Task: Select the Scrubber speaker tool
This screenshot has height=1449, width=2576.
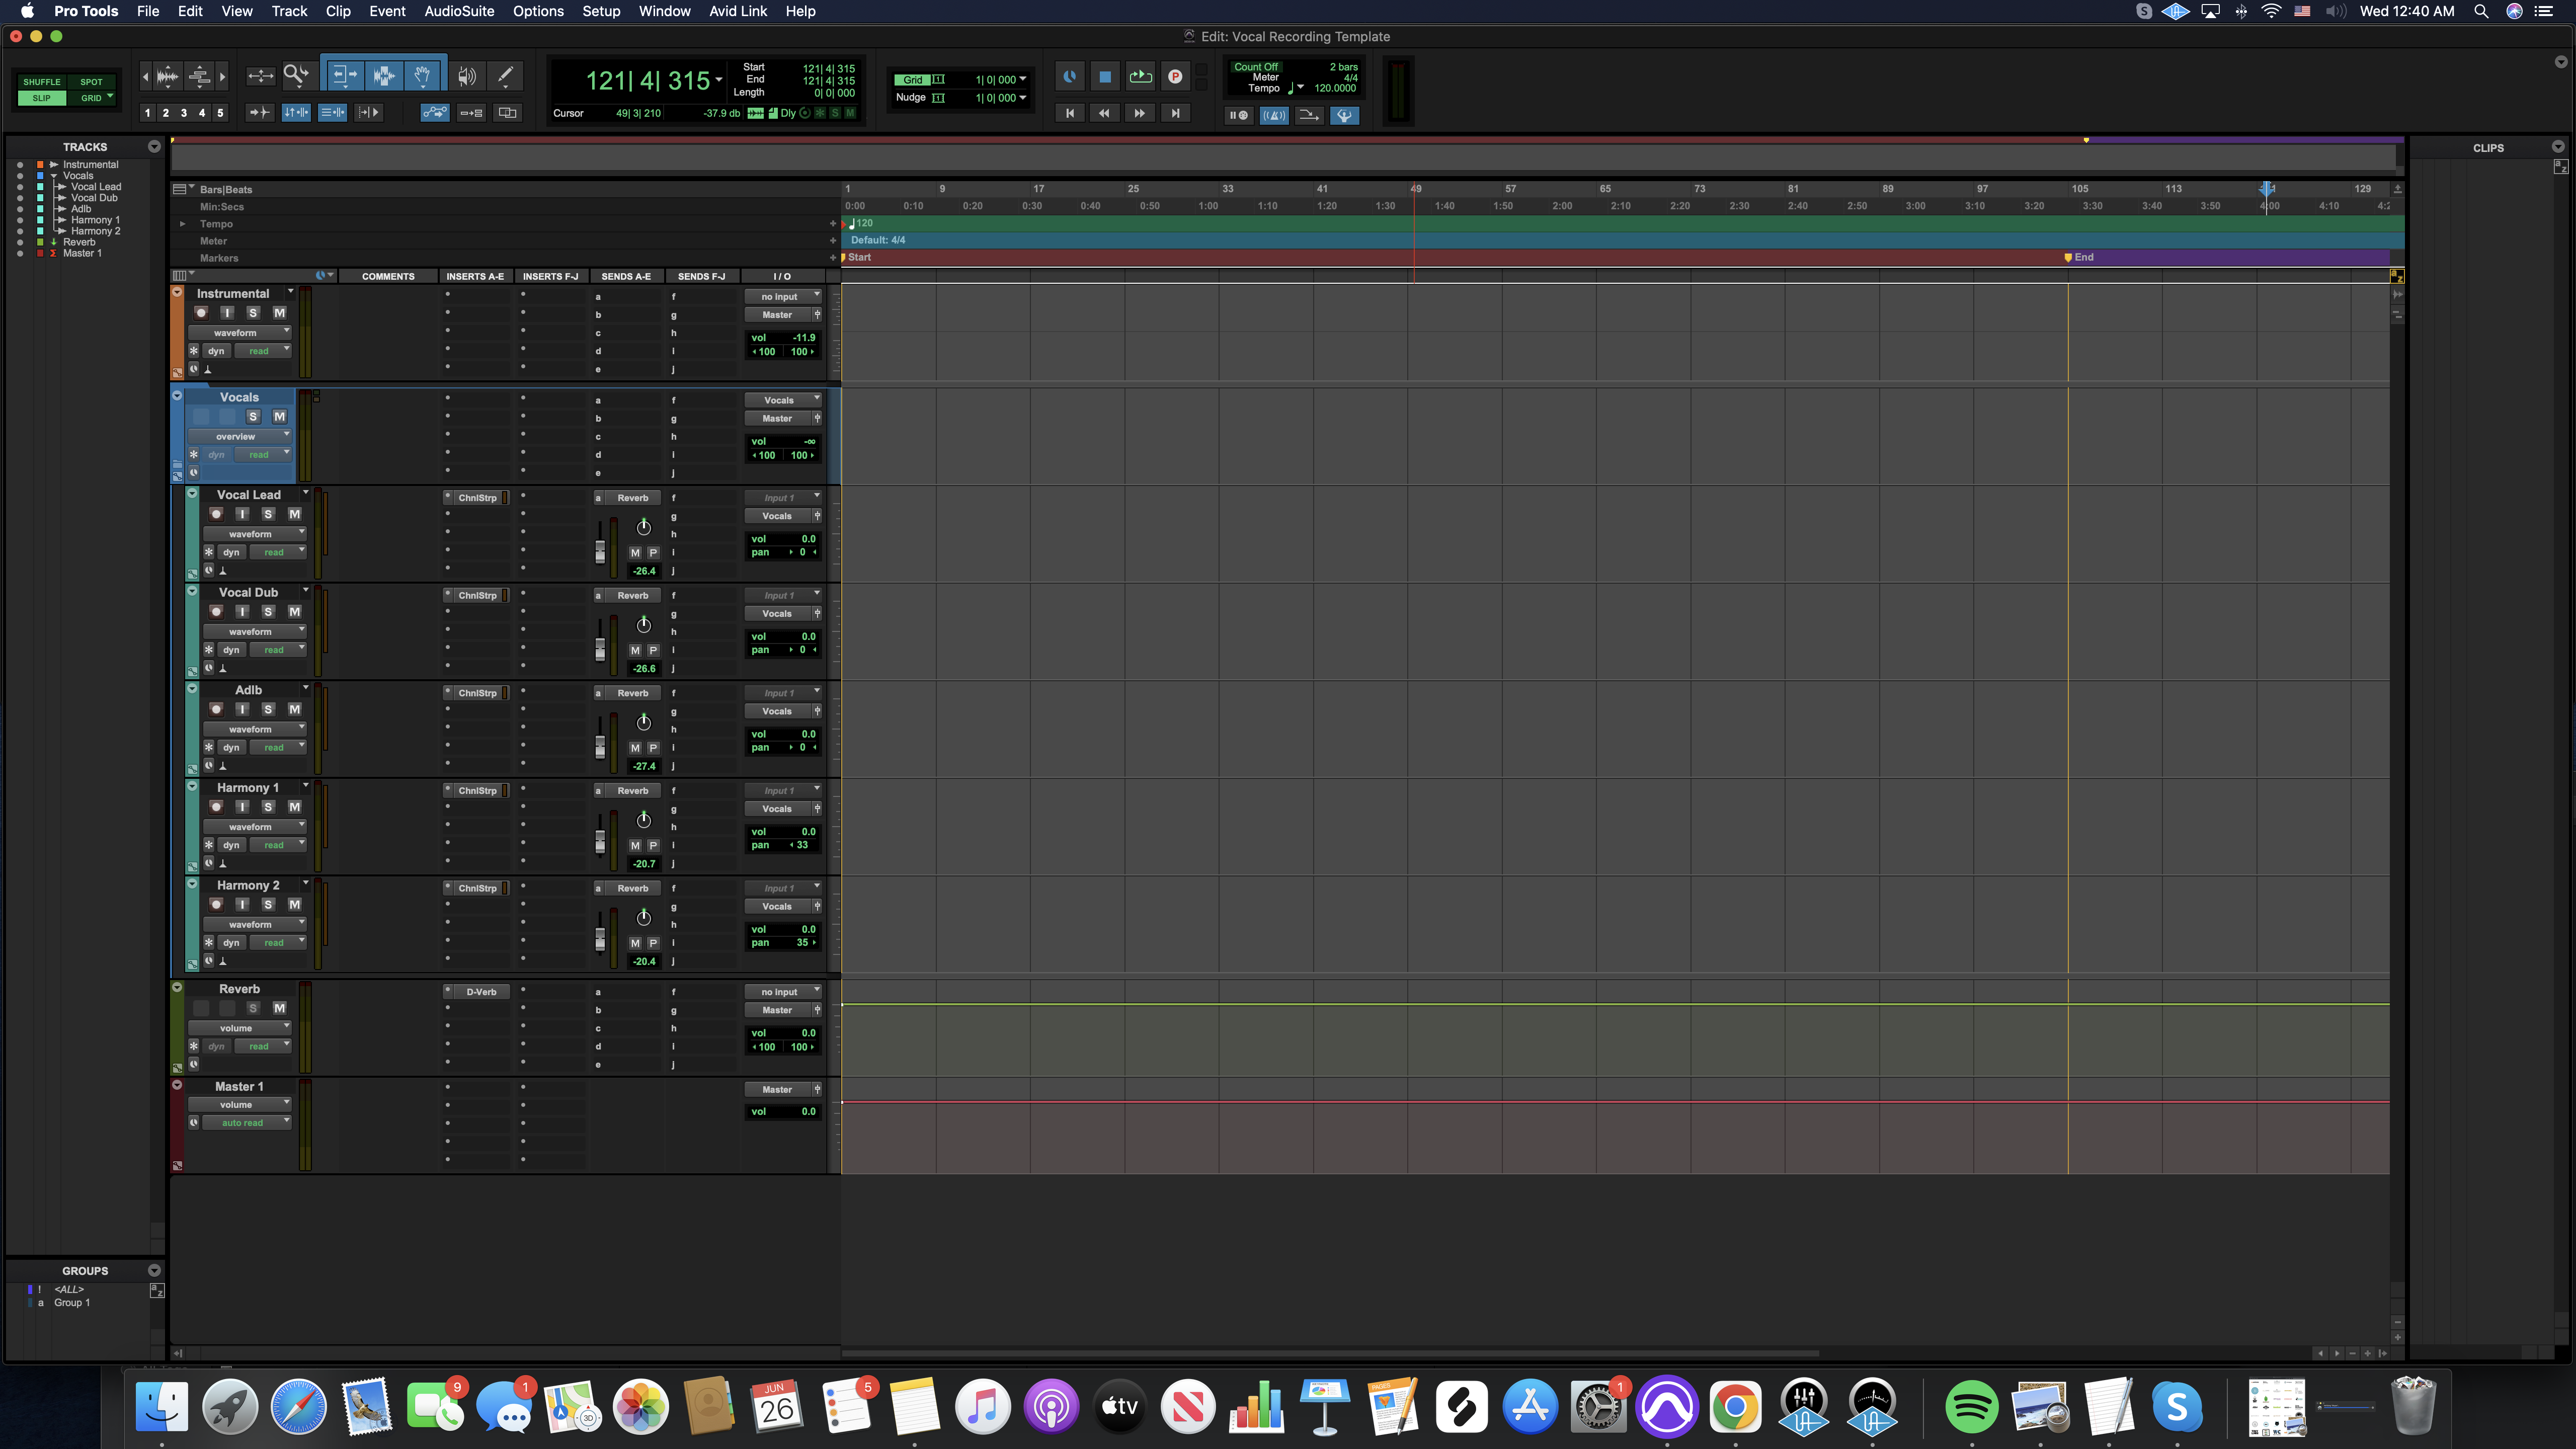Action: pos(466,76)
